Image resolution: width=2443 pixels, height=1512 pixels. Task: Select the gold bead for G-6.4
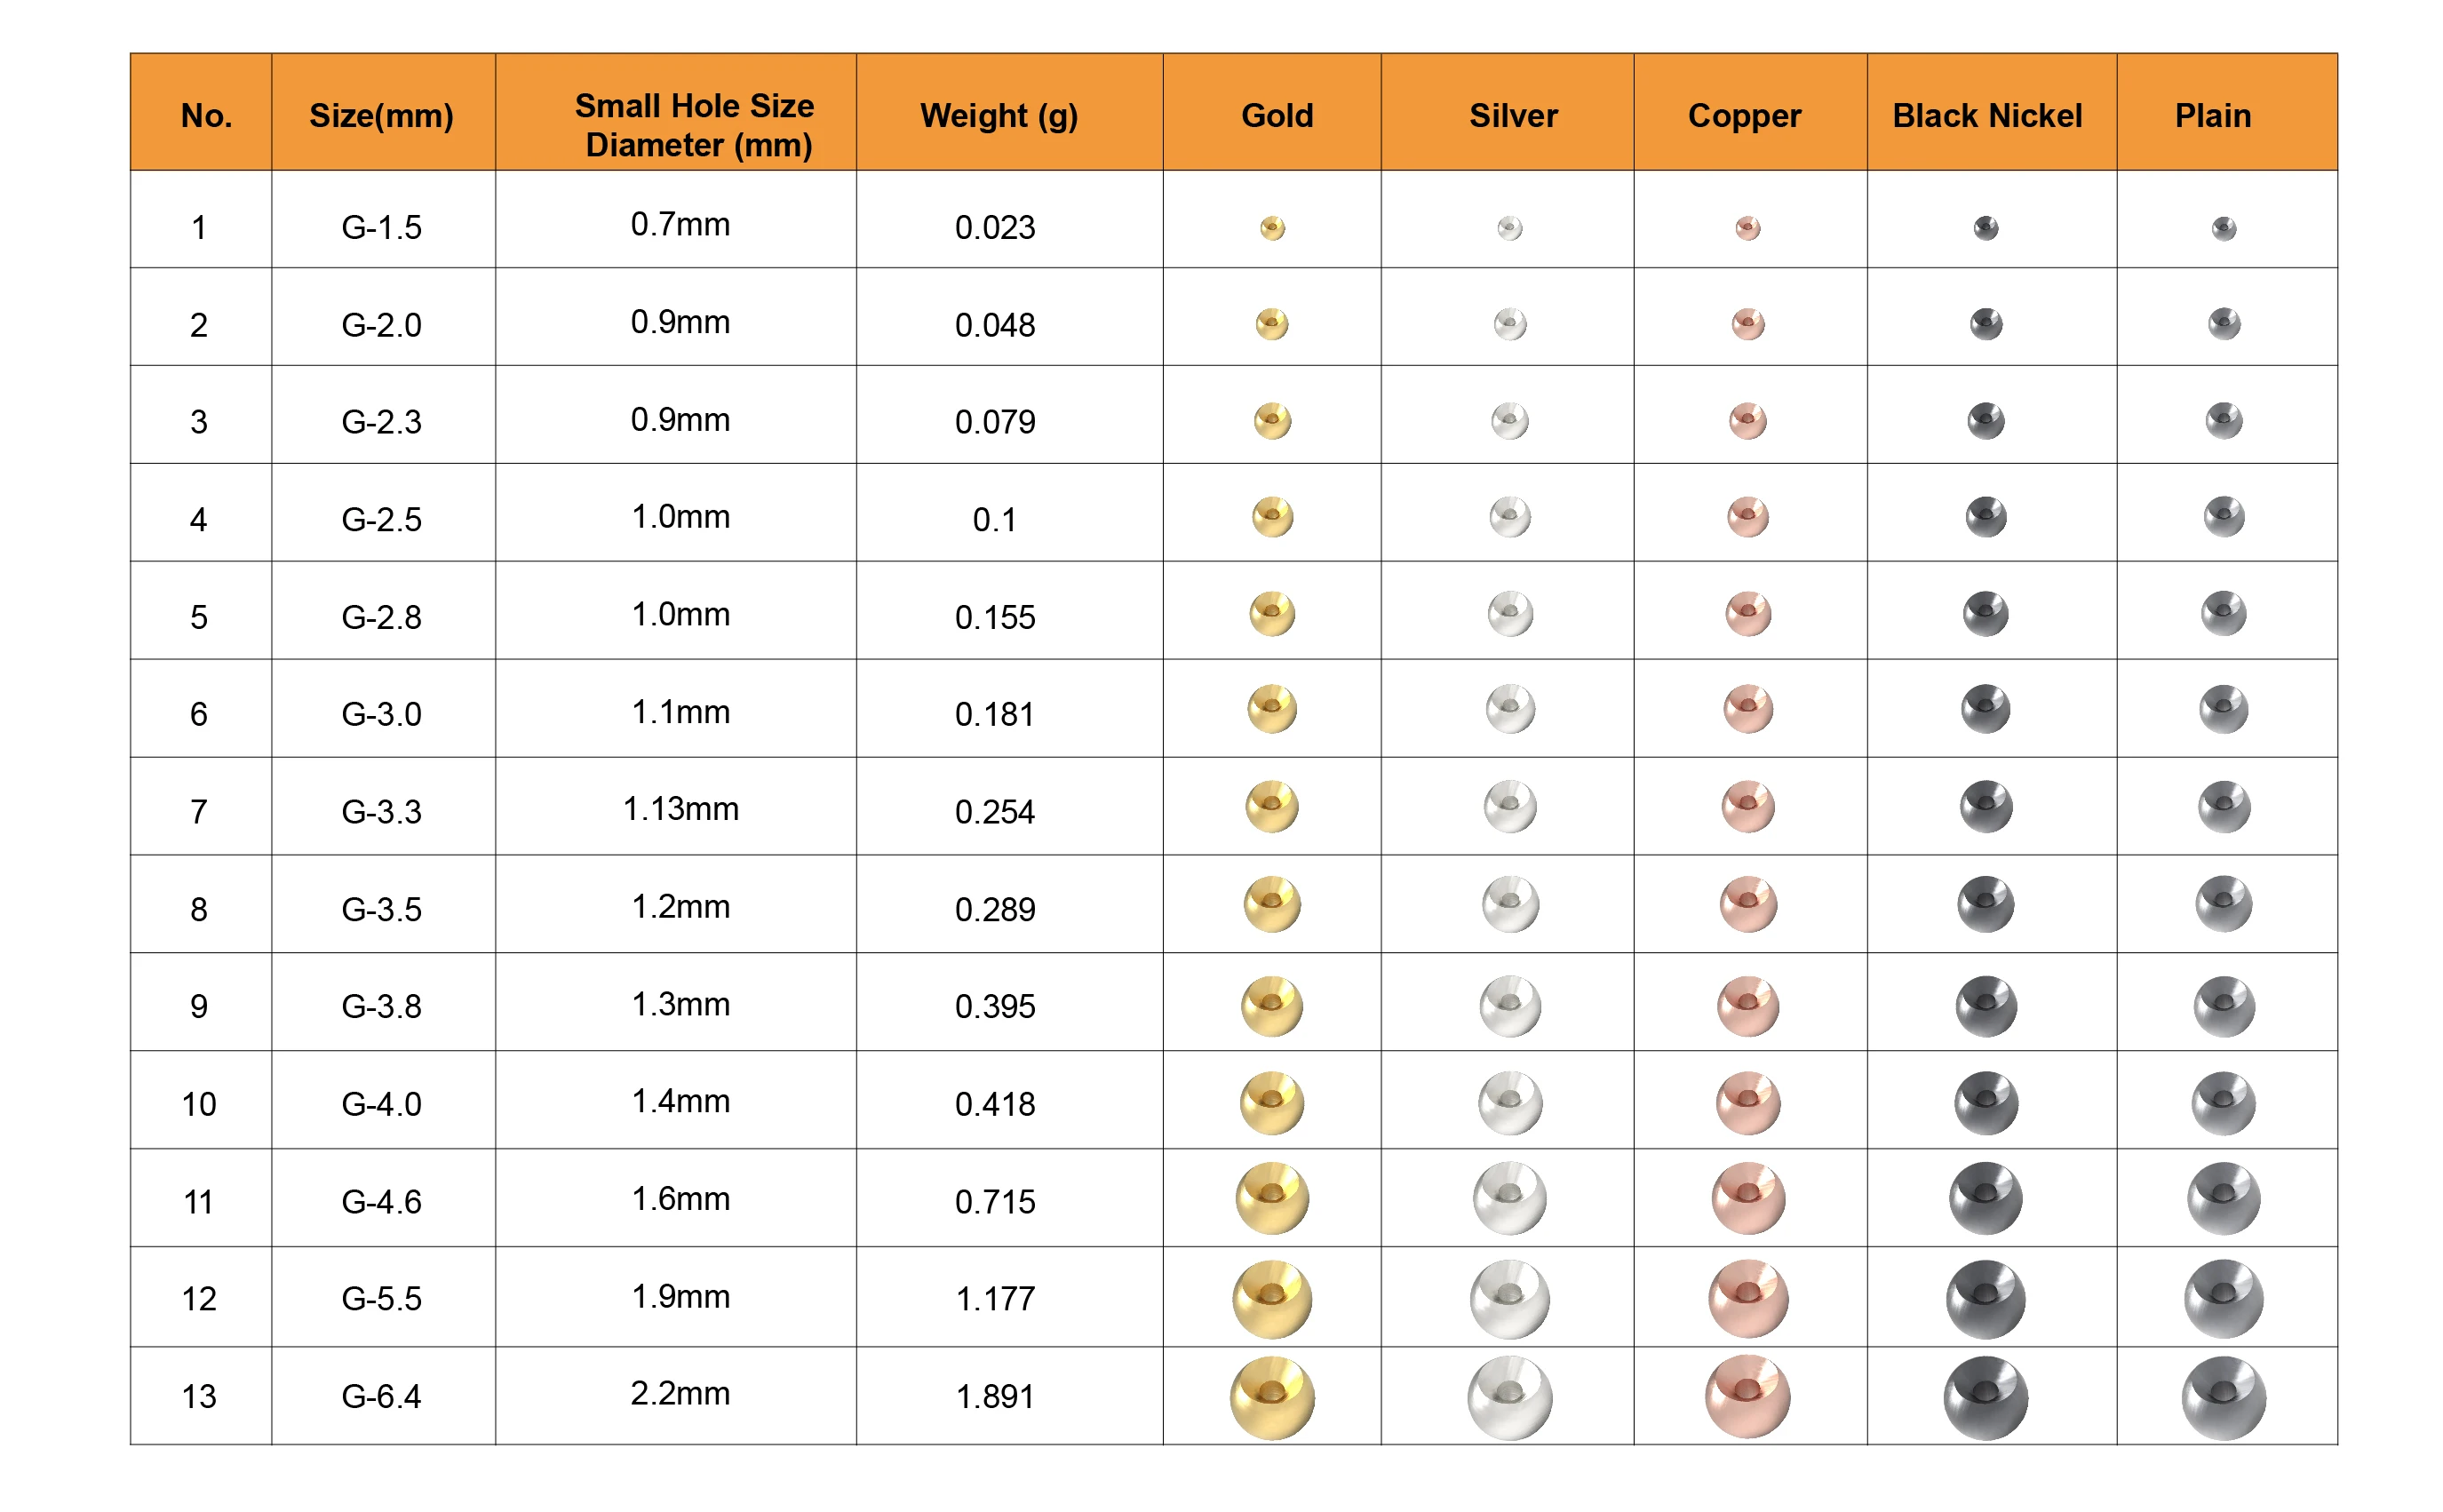1272,1397
